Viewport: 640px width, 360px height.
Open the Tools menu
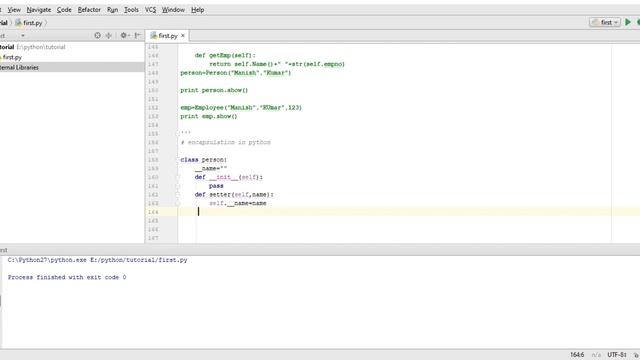[131, 9]
